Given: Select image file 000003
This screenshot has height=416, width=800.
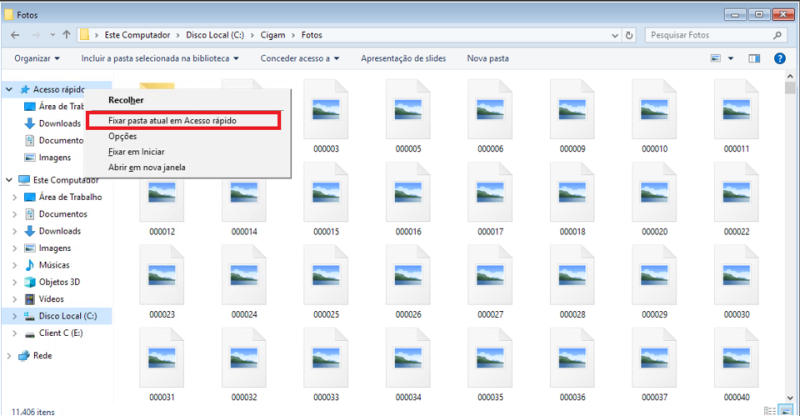Looking at the screenshot, I should click(326, 116).
